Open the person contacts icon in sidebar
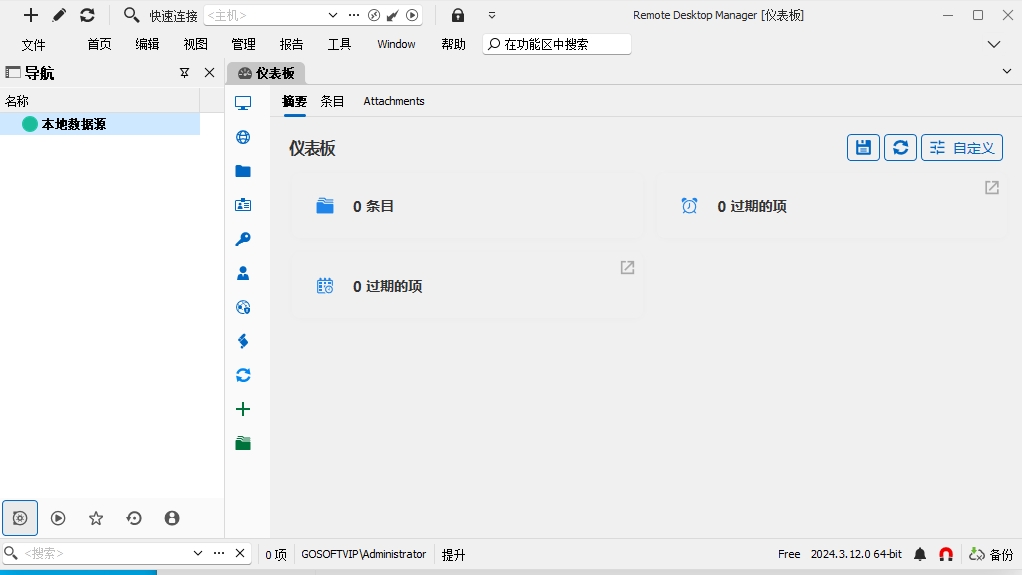The image size is (1022, 575). (x=243, y=273)
